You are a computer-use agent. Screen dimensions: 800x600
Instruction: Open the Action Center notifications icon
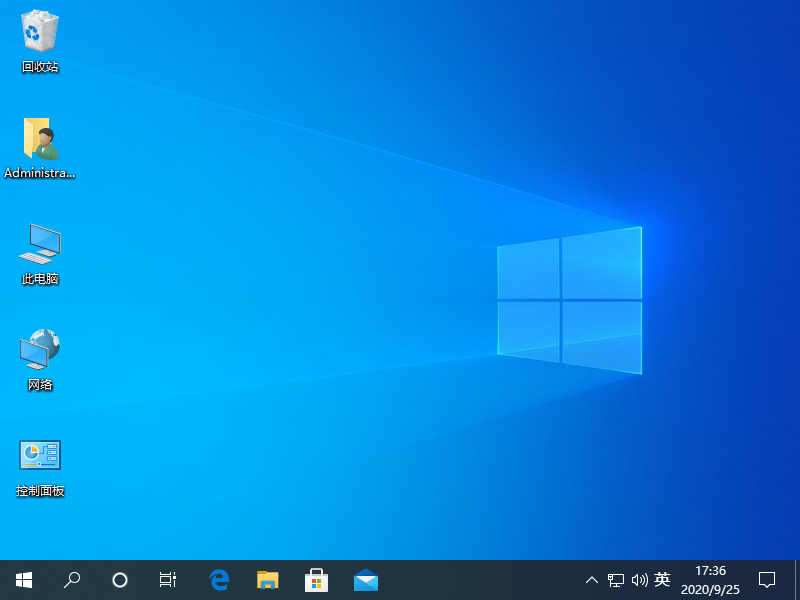[767, 580]
